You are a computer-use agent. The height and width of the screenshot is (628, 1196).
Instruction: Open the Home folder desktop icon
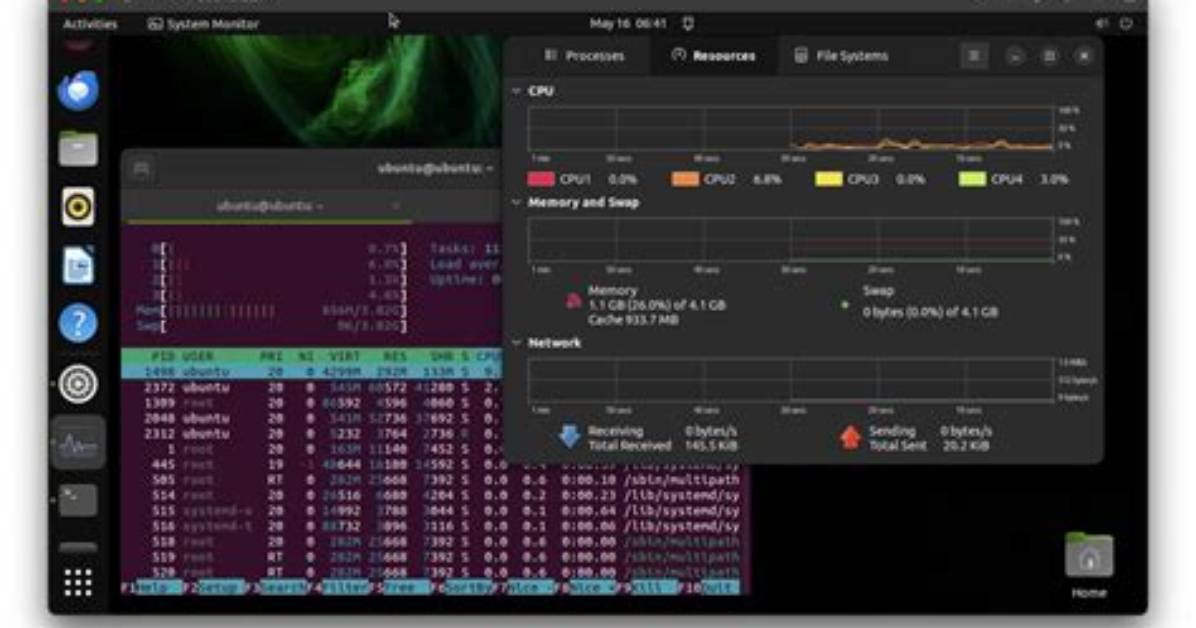point(1089,565)
